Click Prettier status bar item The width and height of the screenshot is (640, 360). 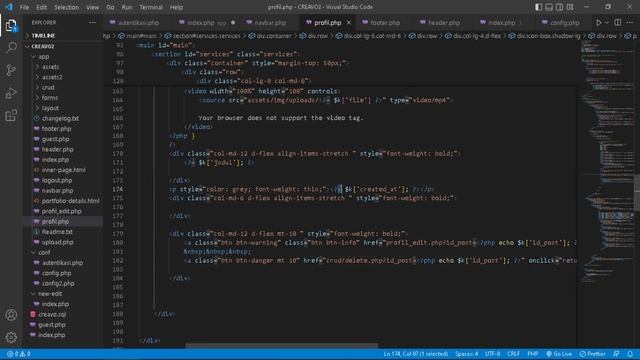pos(593,354)
